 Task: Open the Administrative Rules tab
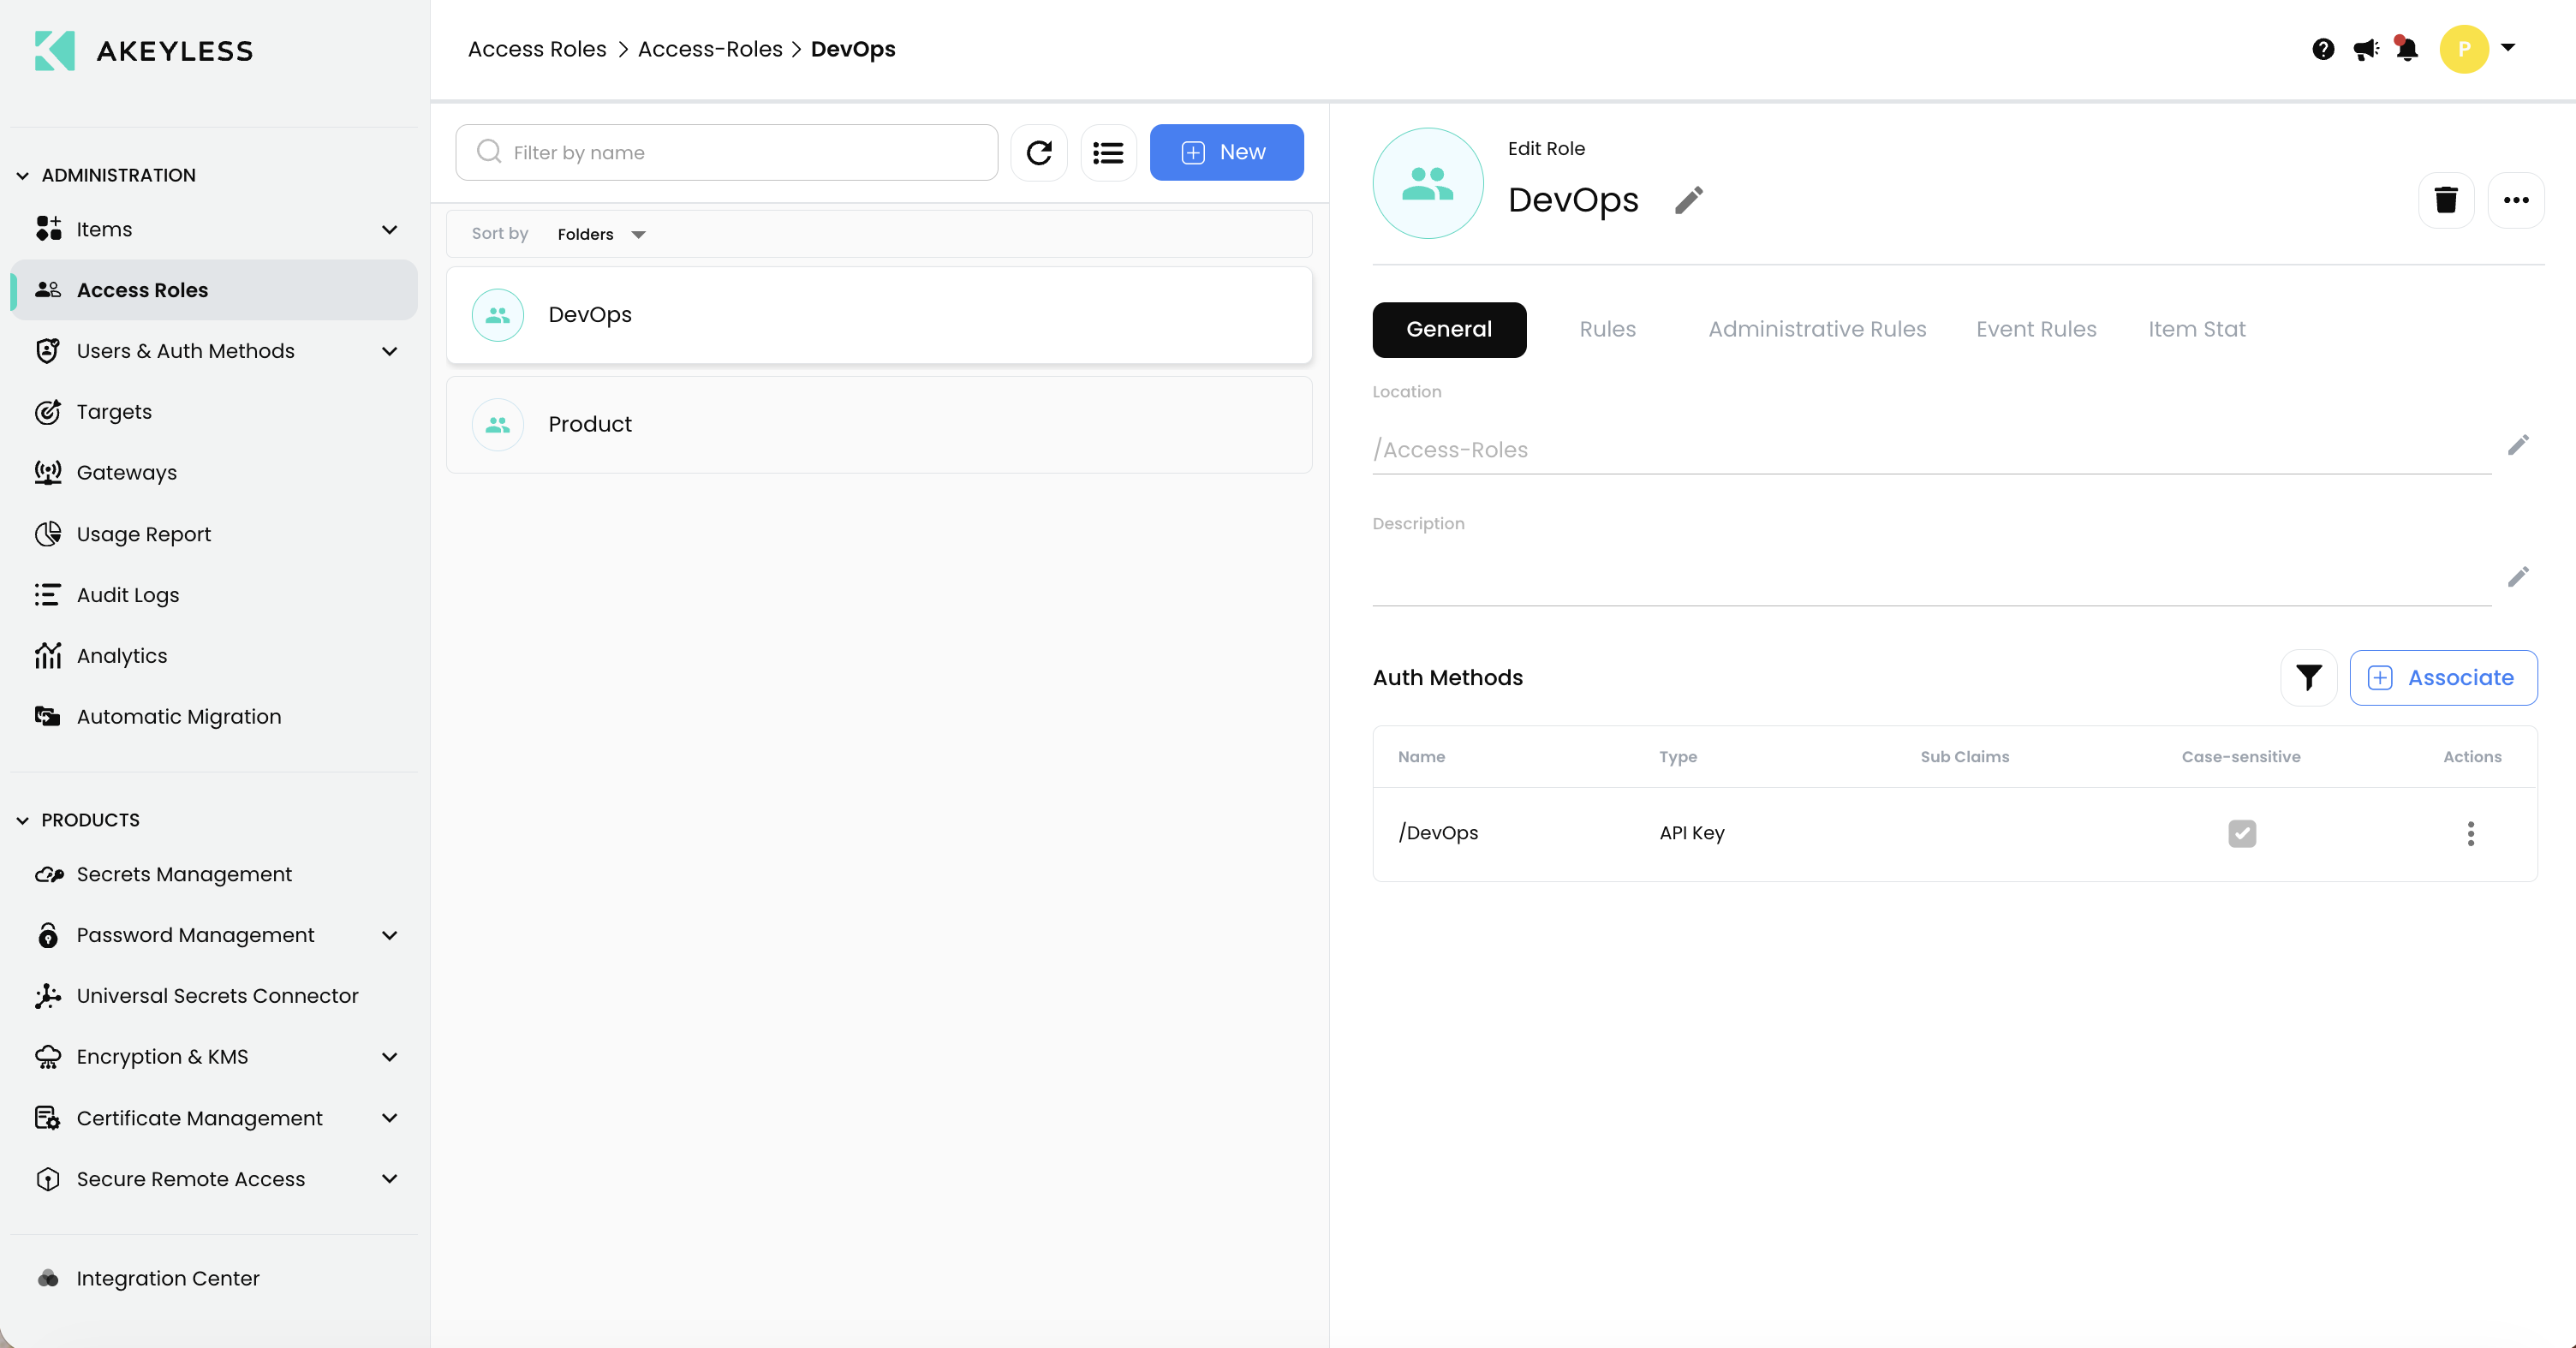[1816, 329]
